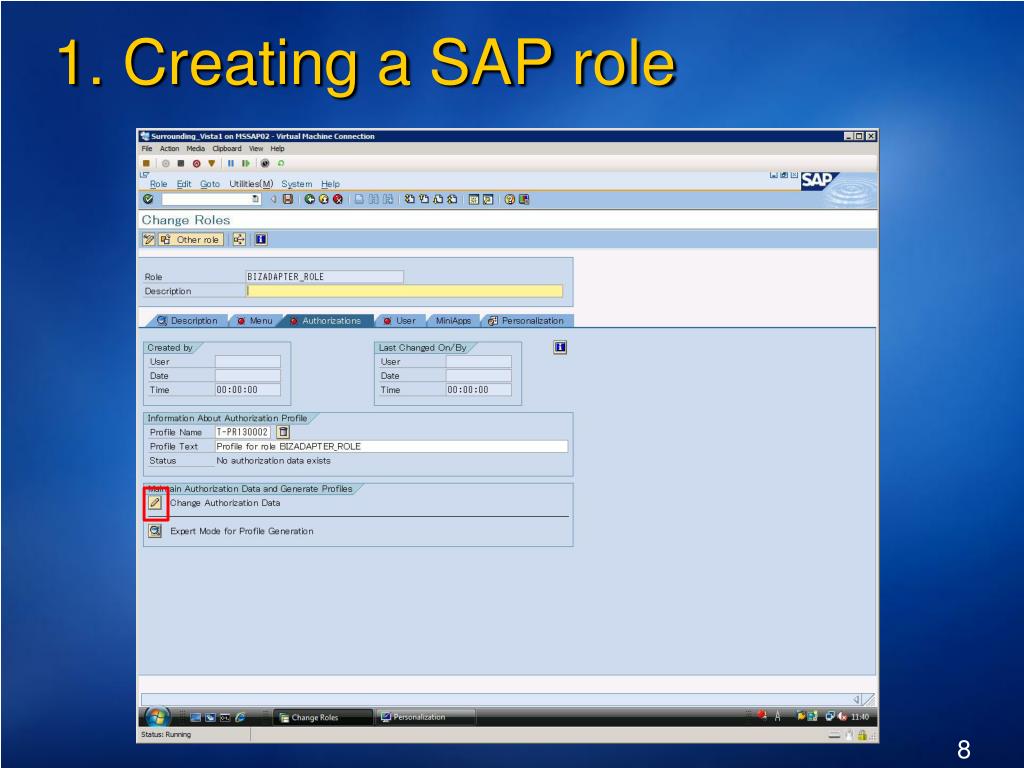1024x768 pixels.
Task: Open the Role menu
Action: (x=159, y=184)
